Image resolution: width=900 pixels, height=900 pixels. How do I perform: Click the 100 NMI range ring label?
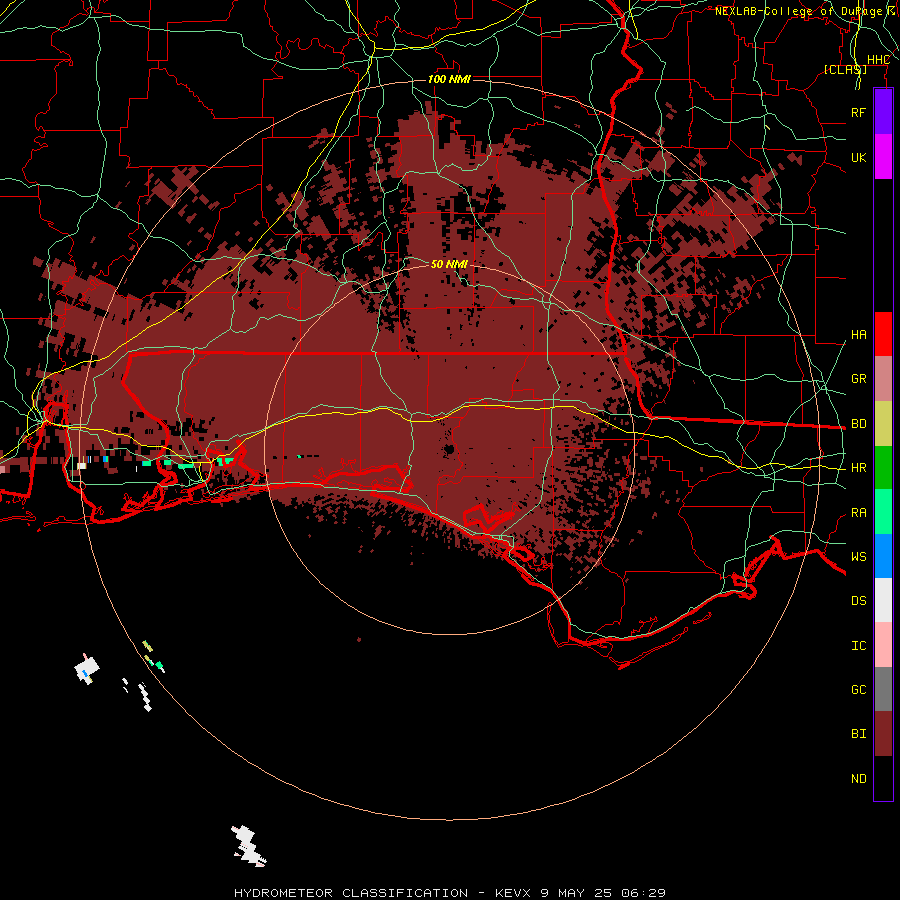(x=449, y=79)
